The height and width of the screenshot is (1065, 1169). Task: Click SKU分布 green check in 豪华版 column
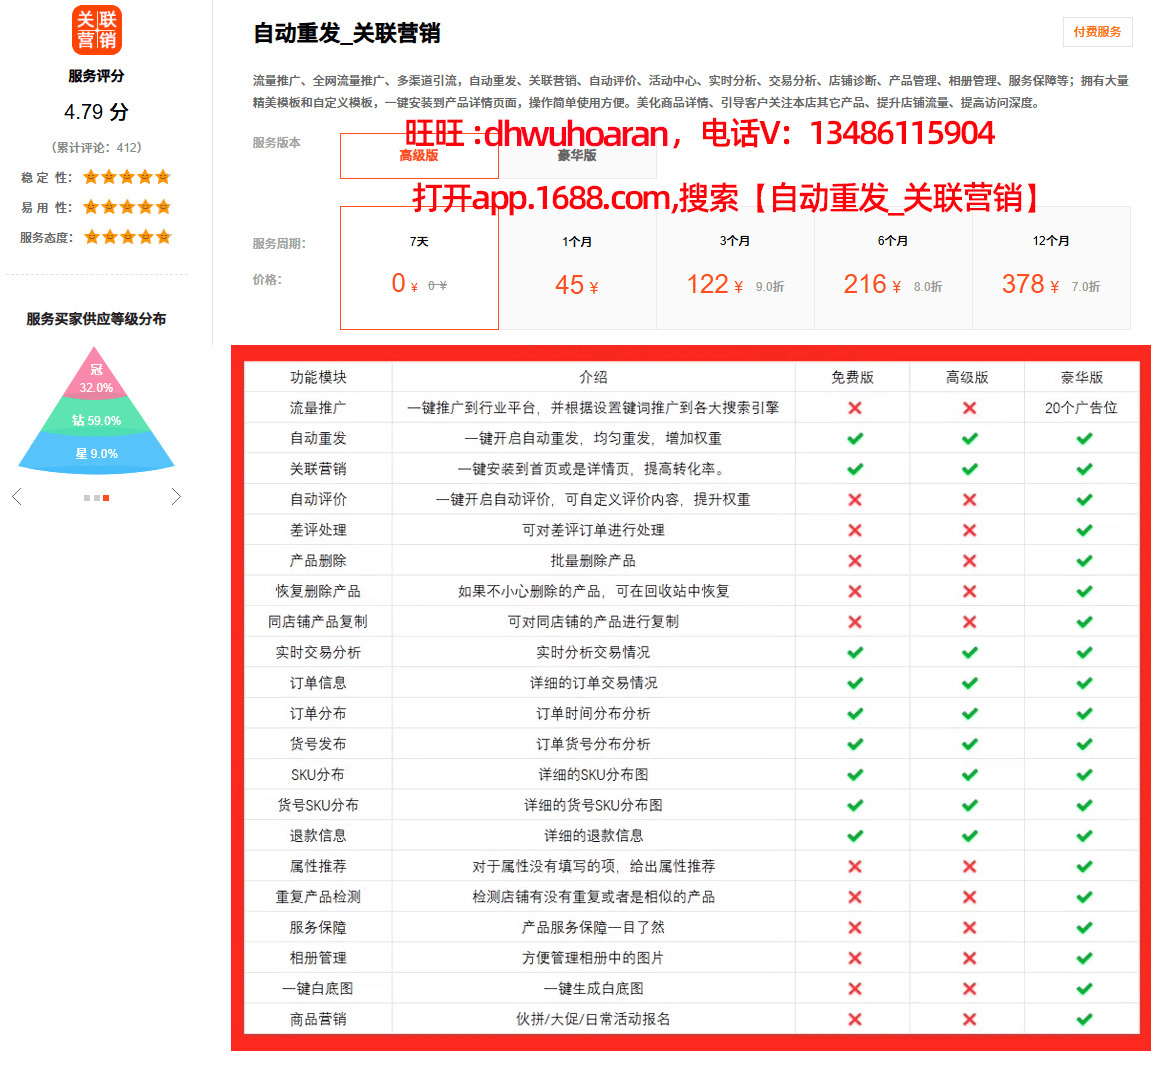tap(1084, 774)
